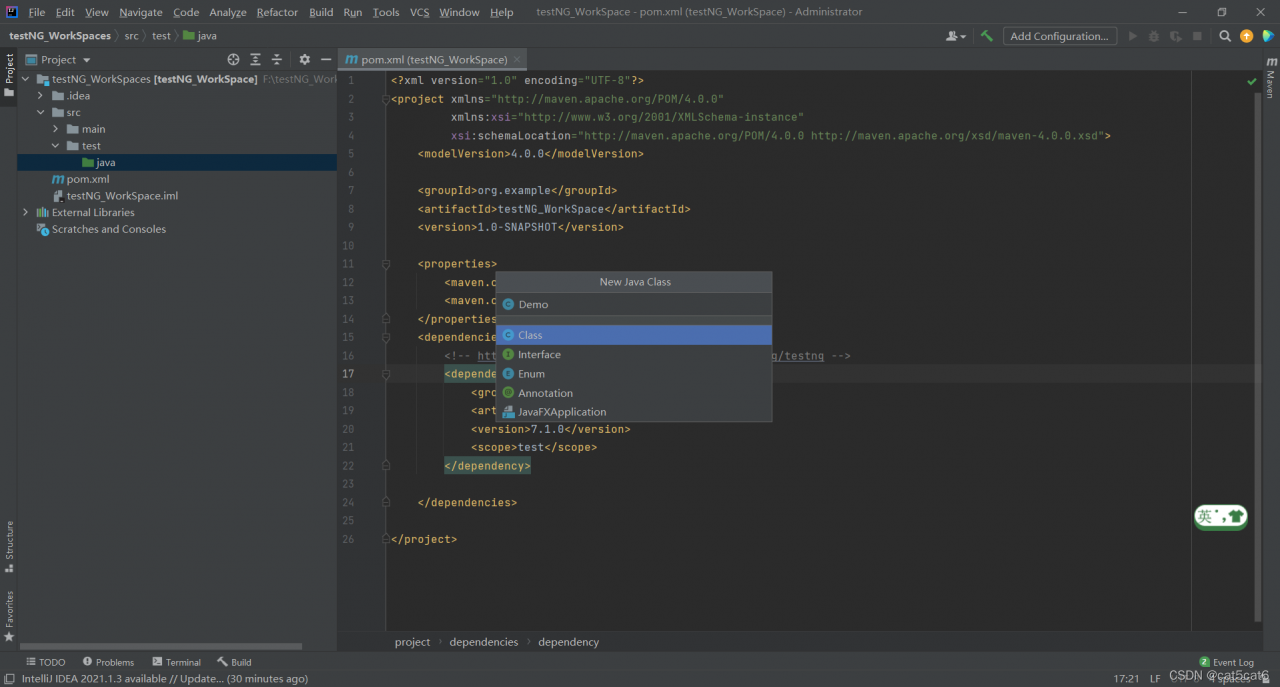Open the File menu
This screenshot has height=687, width=1280.
coord(37,12)
